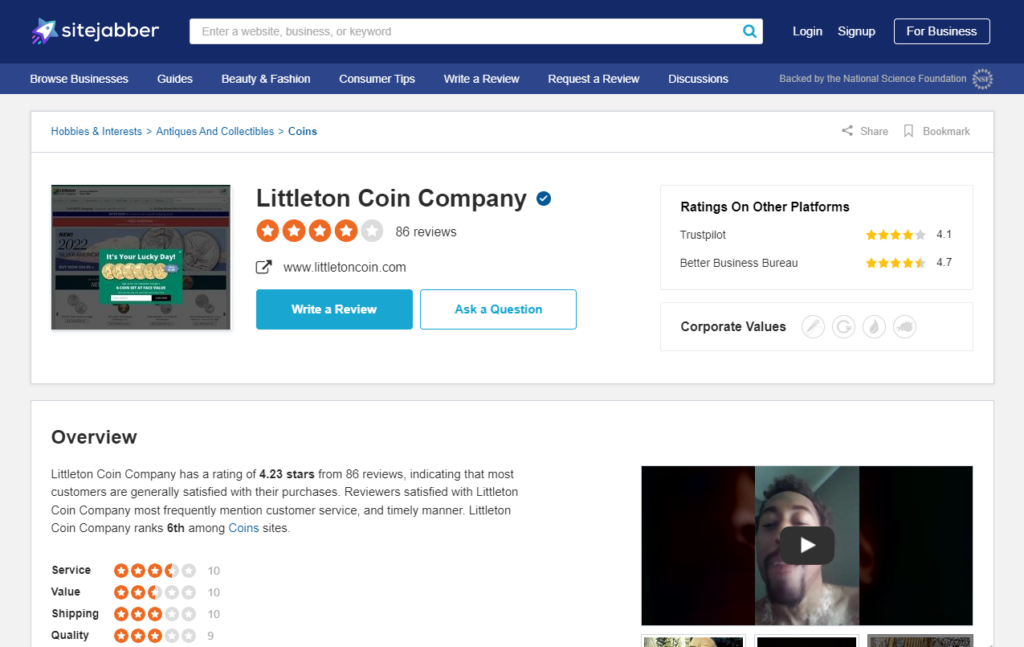This screenshot has height=647, width=1024.
Task: Click the Overview heading
Action: coord(94,437)
